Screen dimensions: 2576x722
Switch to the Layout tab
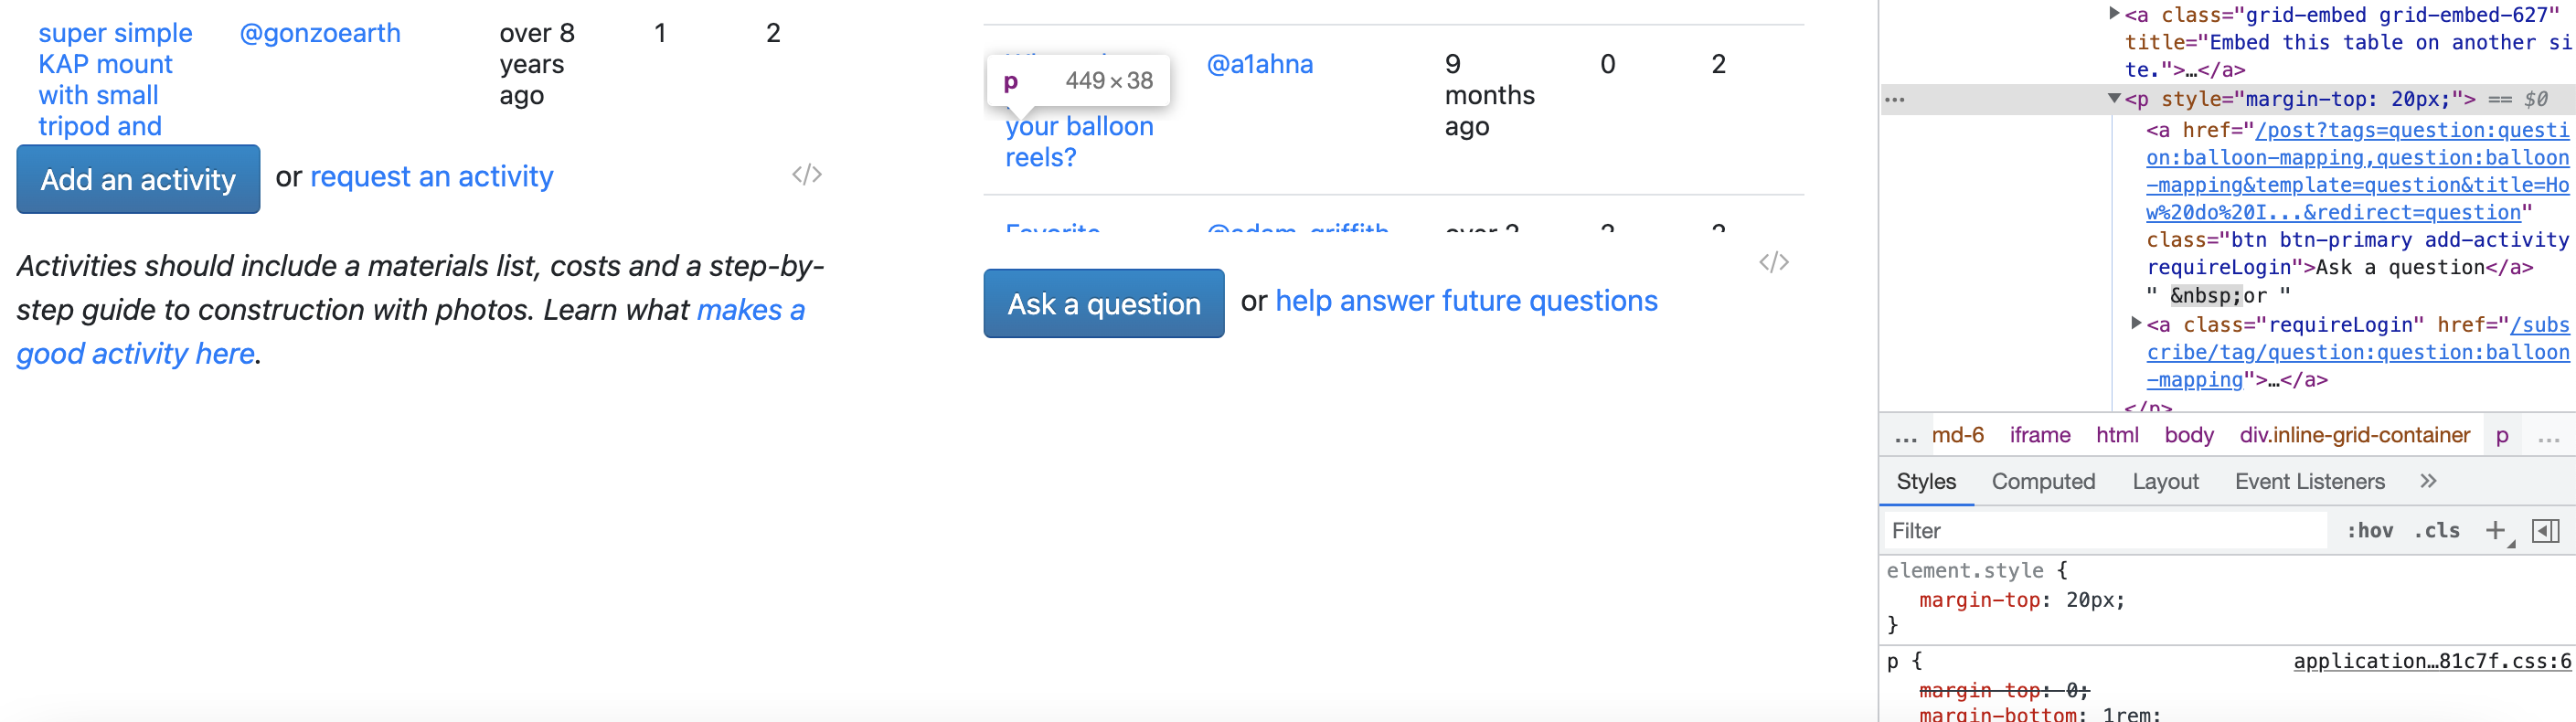pos(2165,481)
